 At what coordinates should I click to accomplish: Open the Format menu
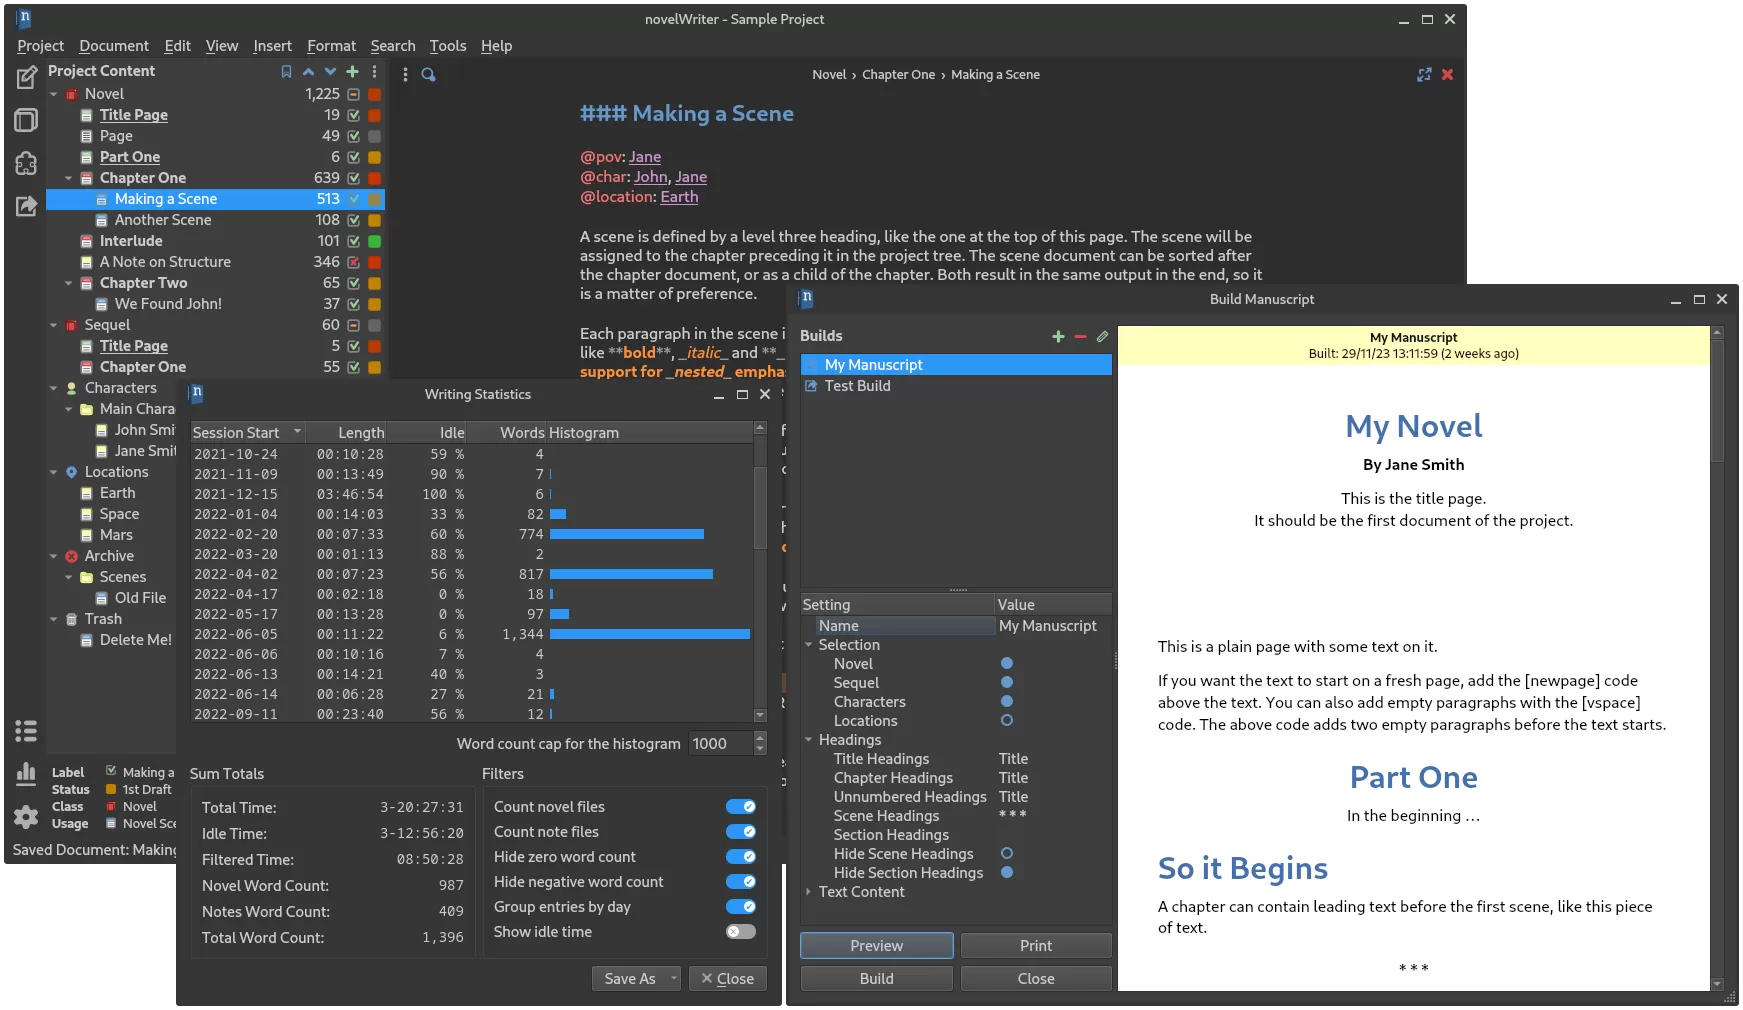click(331, 46)
